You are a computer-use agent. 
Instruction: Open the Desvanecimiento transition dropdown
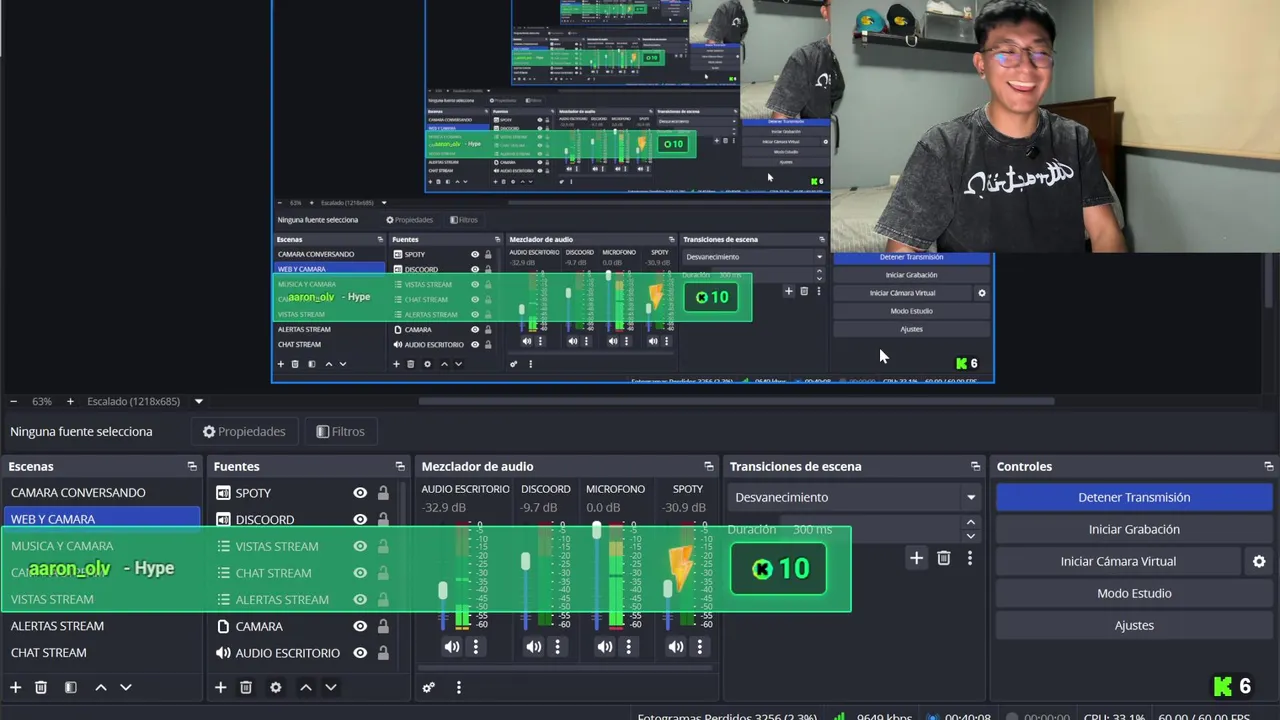(x=856, y=497)
